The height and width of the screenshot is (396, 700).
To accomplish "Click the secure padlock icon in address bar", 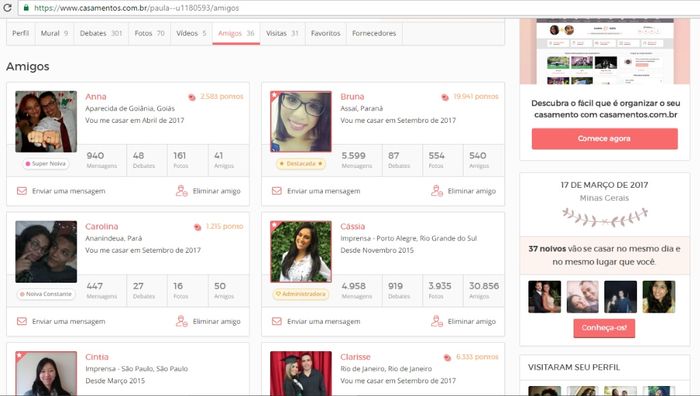I will [x=26, y=8].
